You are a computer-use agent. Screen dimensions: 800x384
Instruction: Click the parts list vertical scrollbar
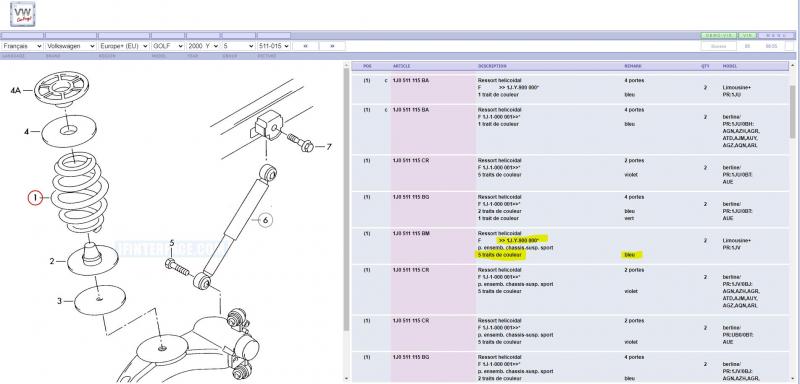click(x=793, y=222)
